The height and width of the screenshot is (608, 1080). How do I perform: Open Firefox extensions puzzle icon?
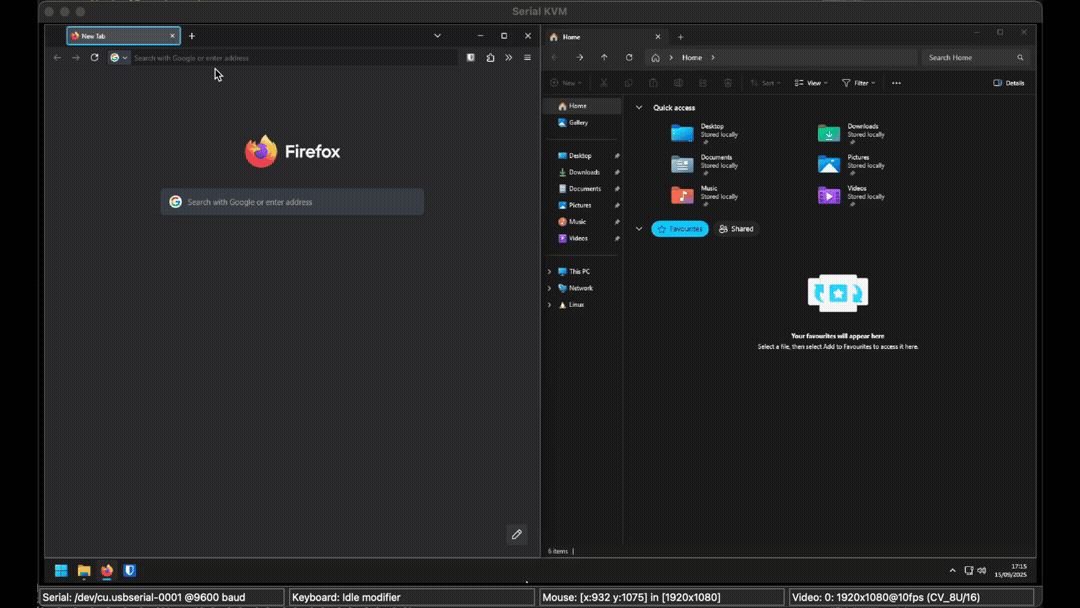490,58
